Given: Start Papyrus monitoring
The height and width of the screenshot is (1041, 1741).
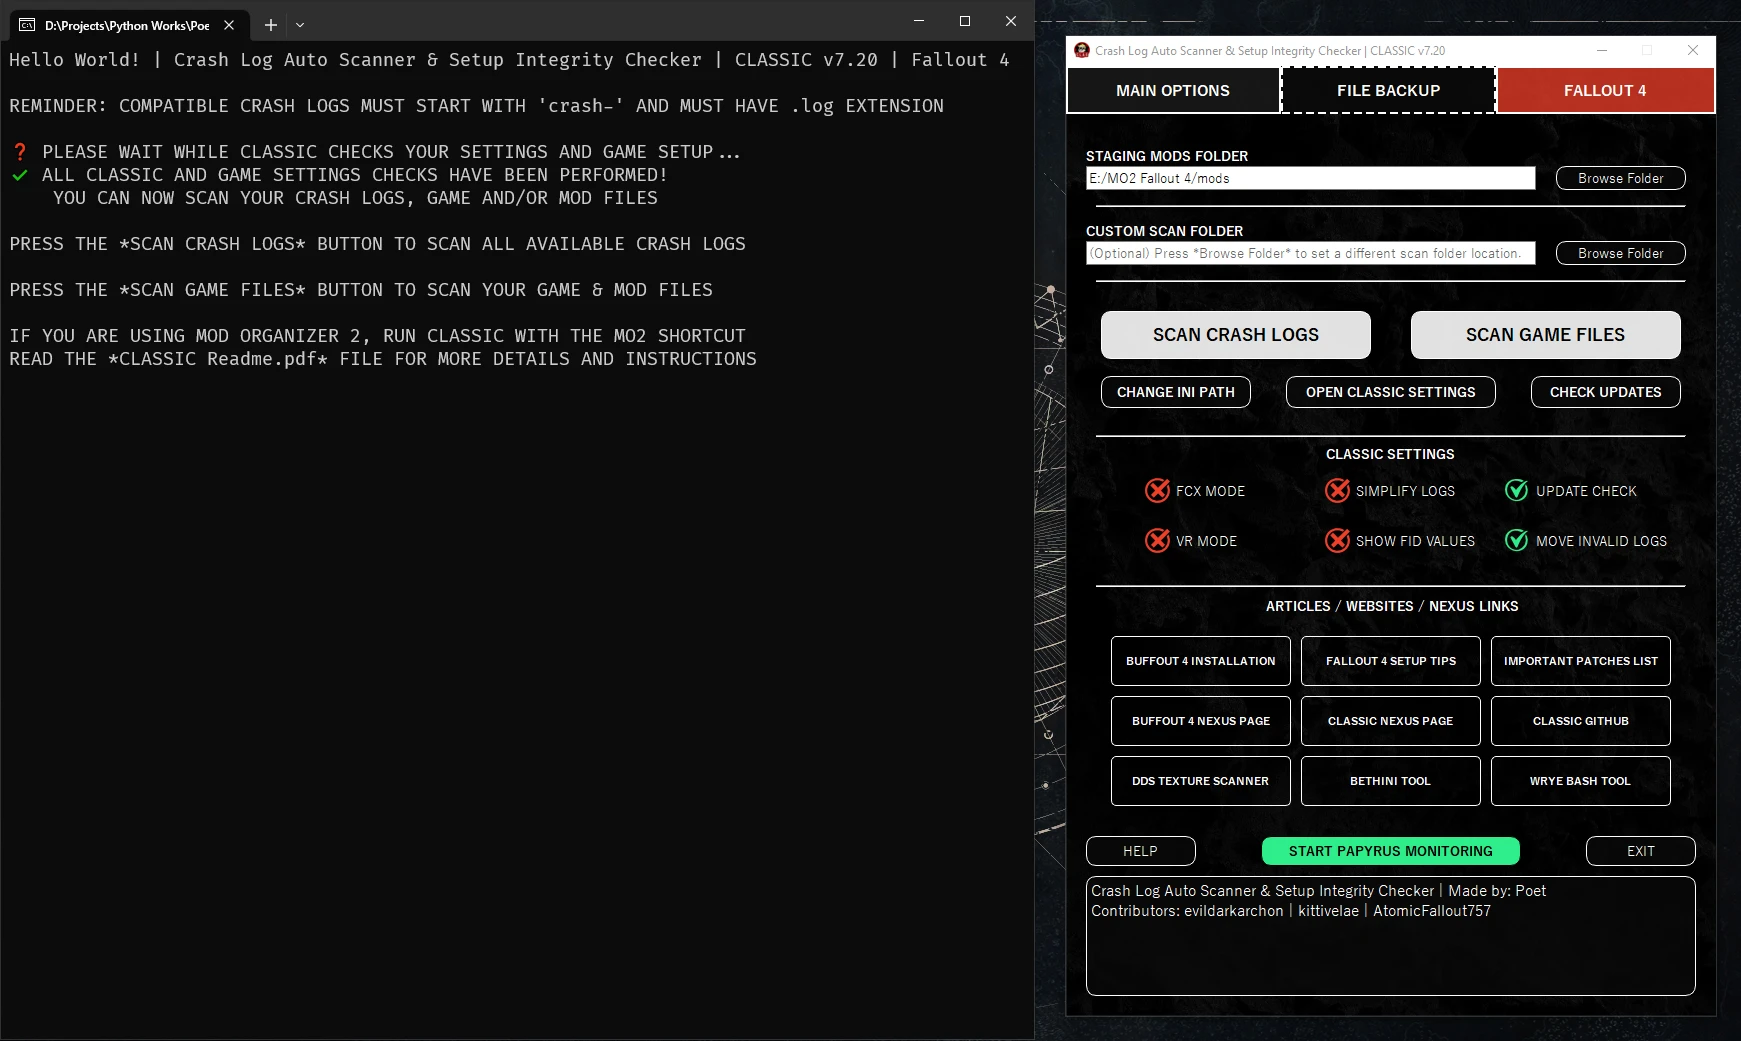Looking at the screenshot, I should [1390, 851].
